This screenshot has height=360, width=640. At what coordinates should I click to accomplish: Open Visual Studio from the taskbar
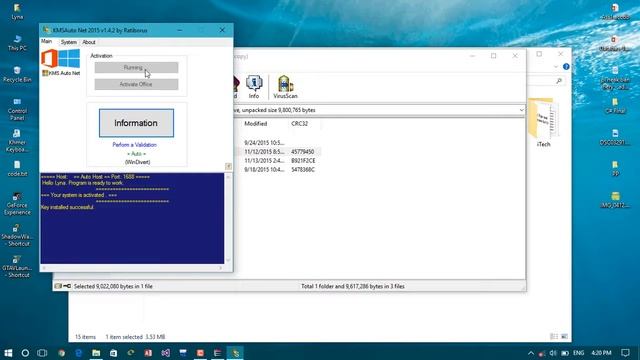click(166, 353)
